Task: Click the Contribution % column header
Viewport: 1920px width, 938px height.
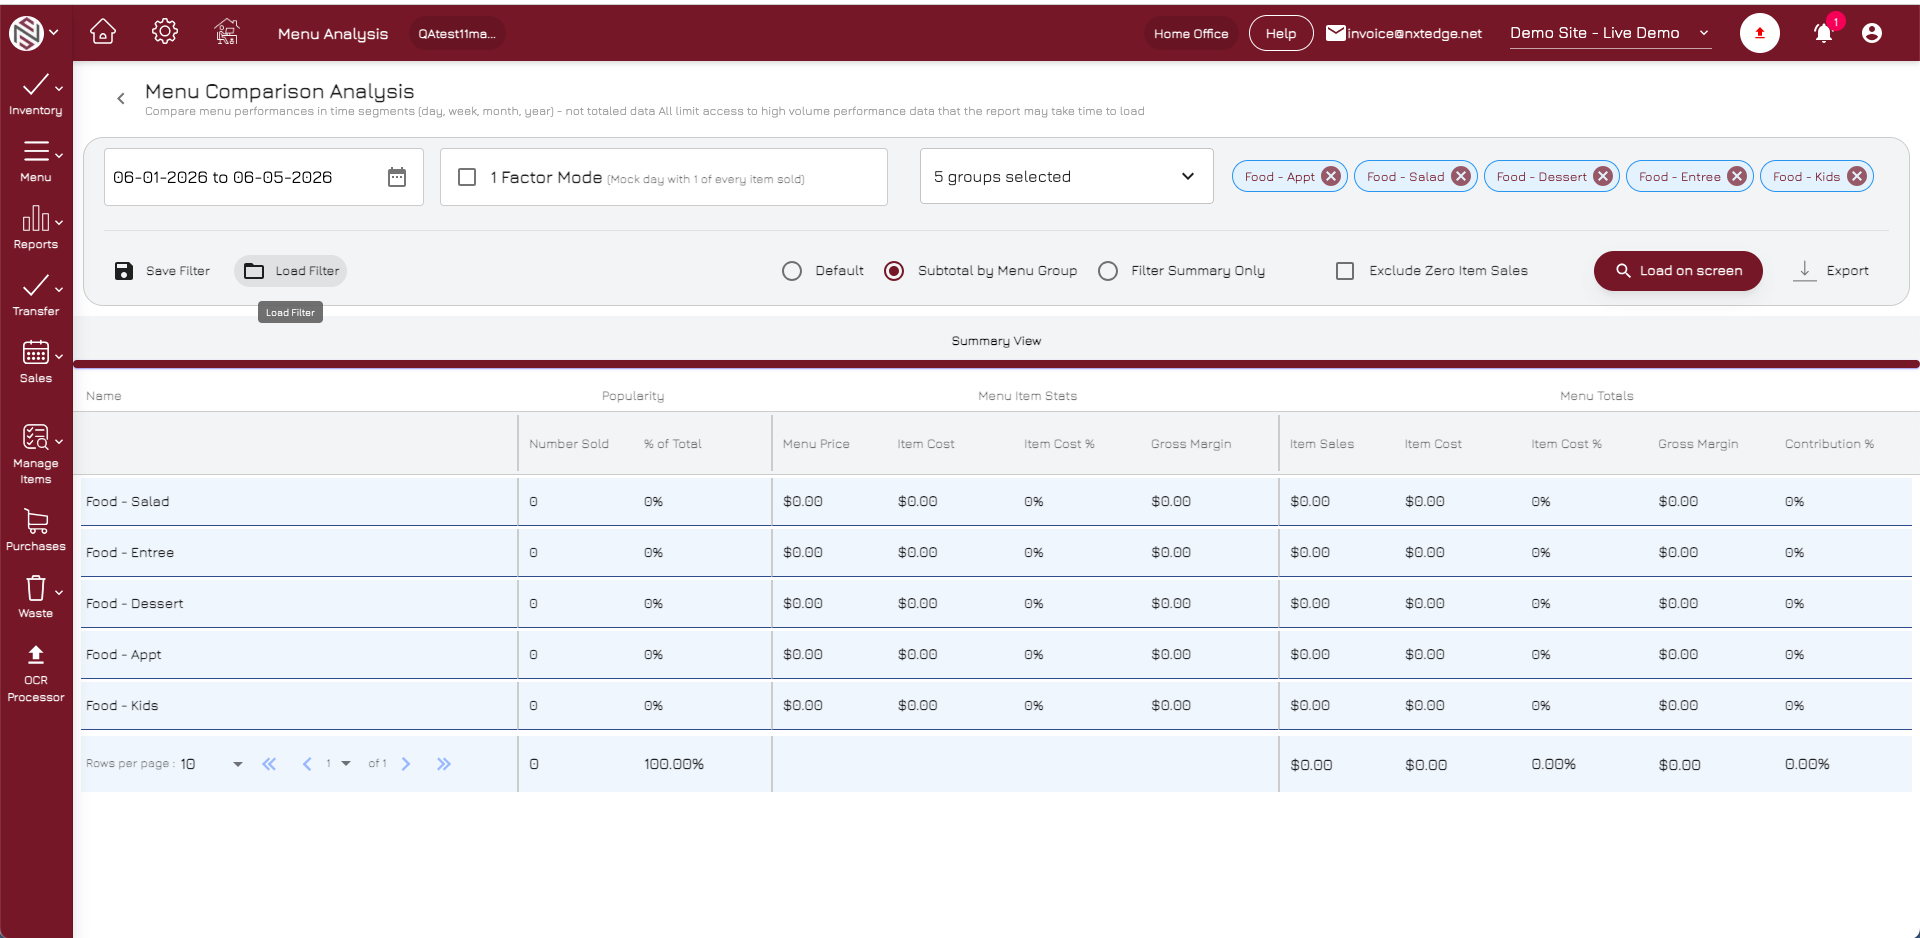Action: 1829,444
